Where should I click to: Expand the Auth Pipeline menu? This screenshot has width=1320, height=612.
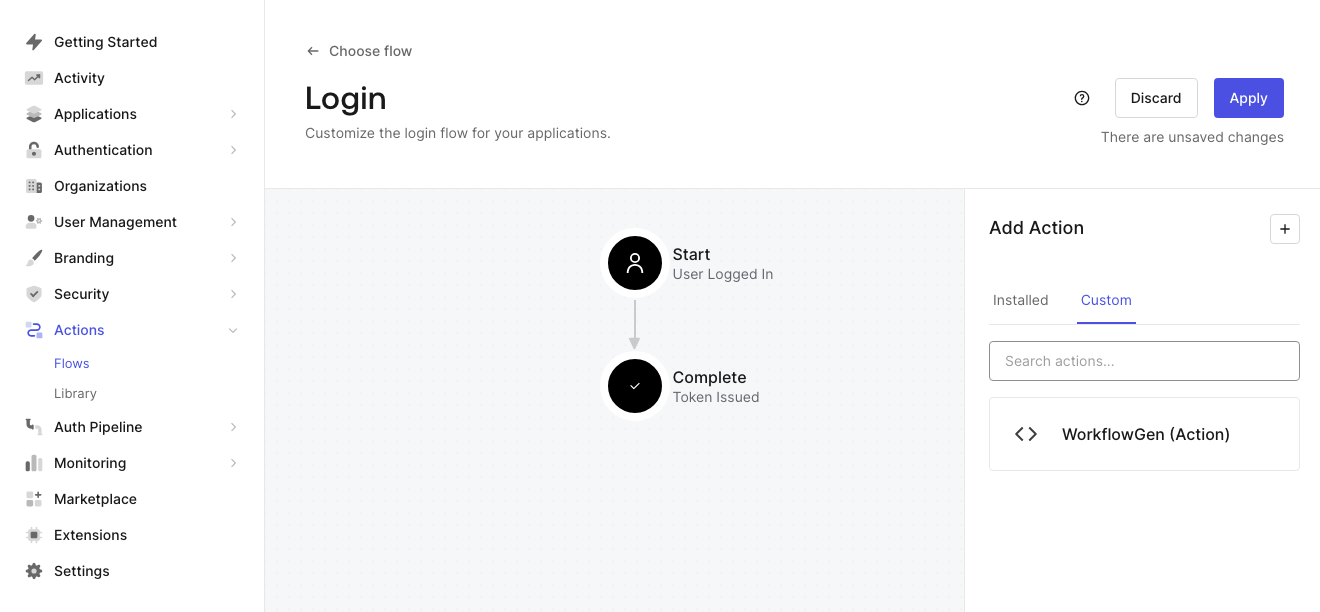233,427
